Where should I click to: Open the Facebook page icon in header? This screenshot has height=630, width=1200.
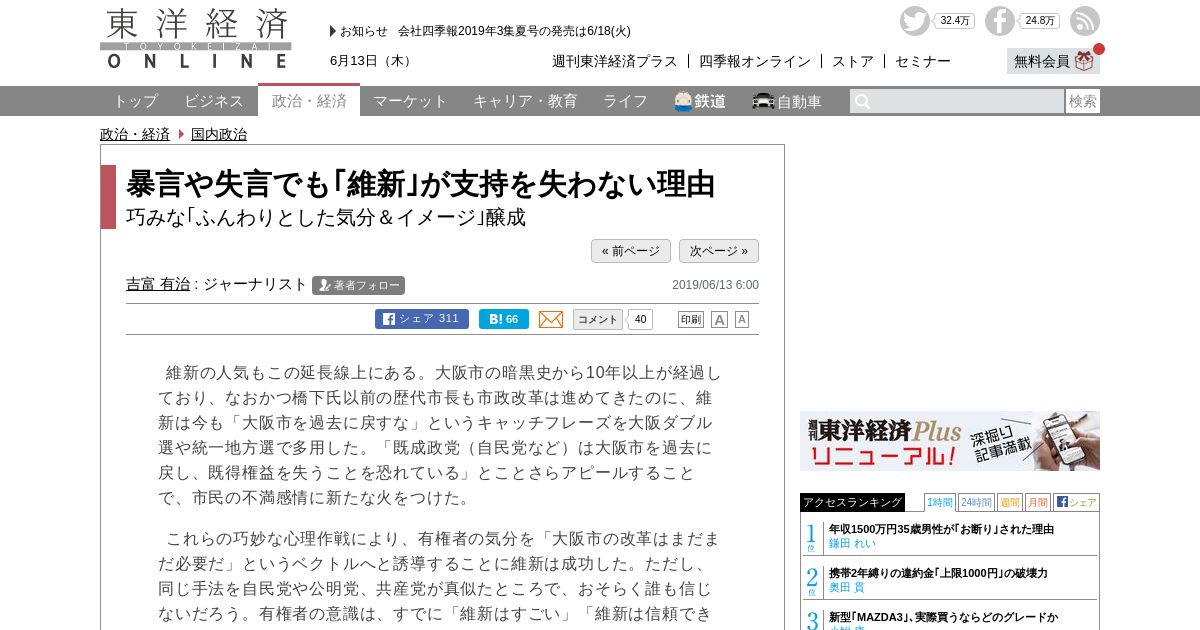[x=999, y=21]
